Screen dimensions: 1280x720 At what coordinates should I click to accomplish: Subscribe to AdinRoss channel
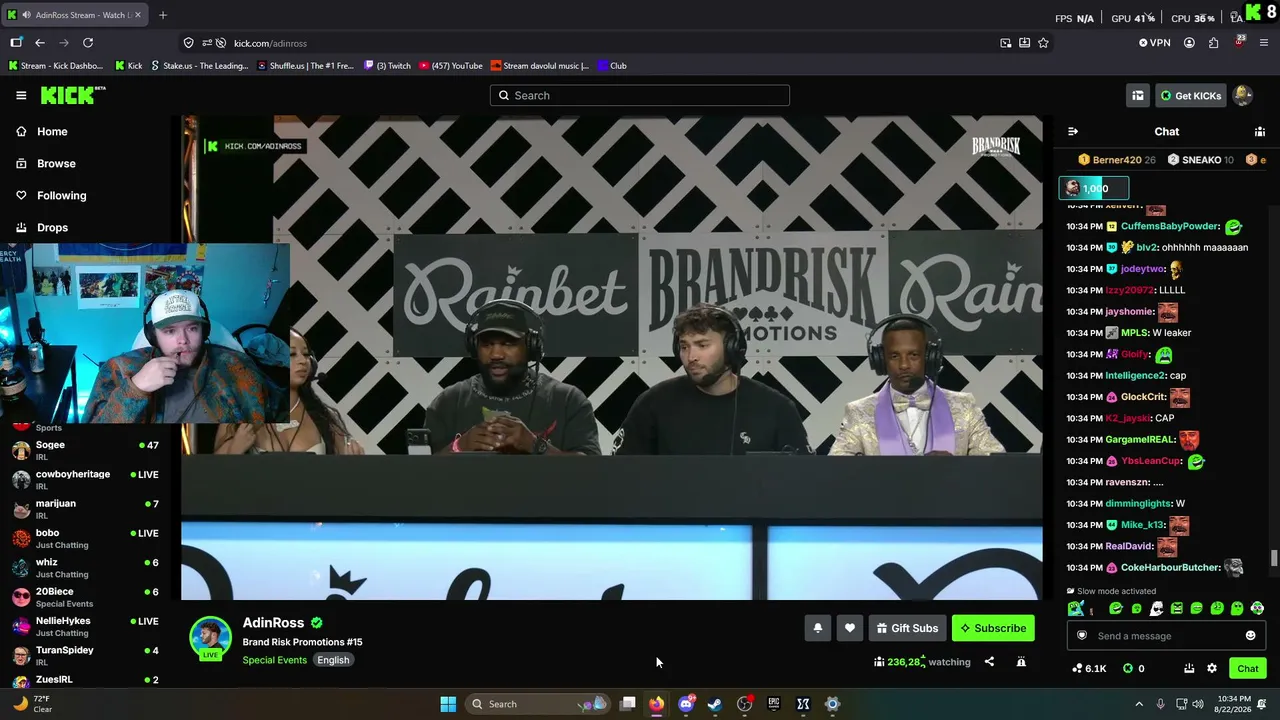[x=993, y=628]
